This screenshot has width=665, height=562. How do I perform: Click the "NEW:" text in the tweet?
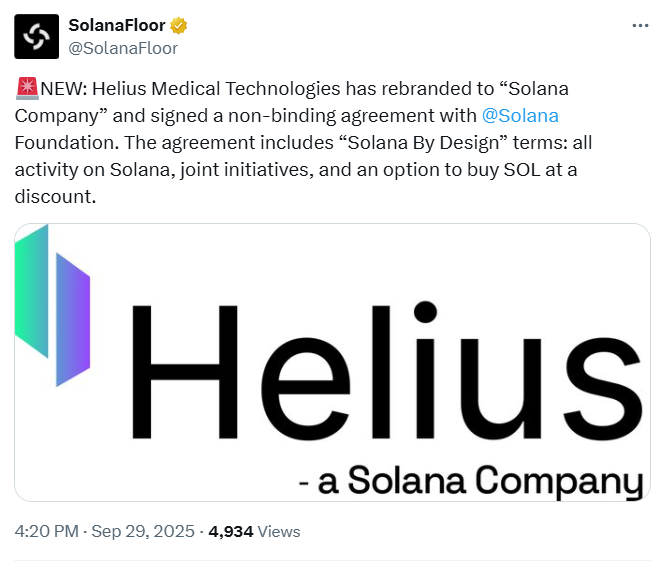click(63, 88)
